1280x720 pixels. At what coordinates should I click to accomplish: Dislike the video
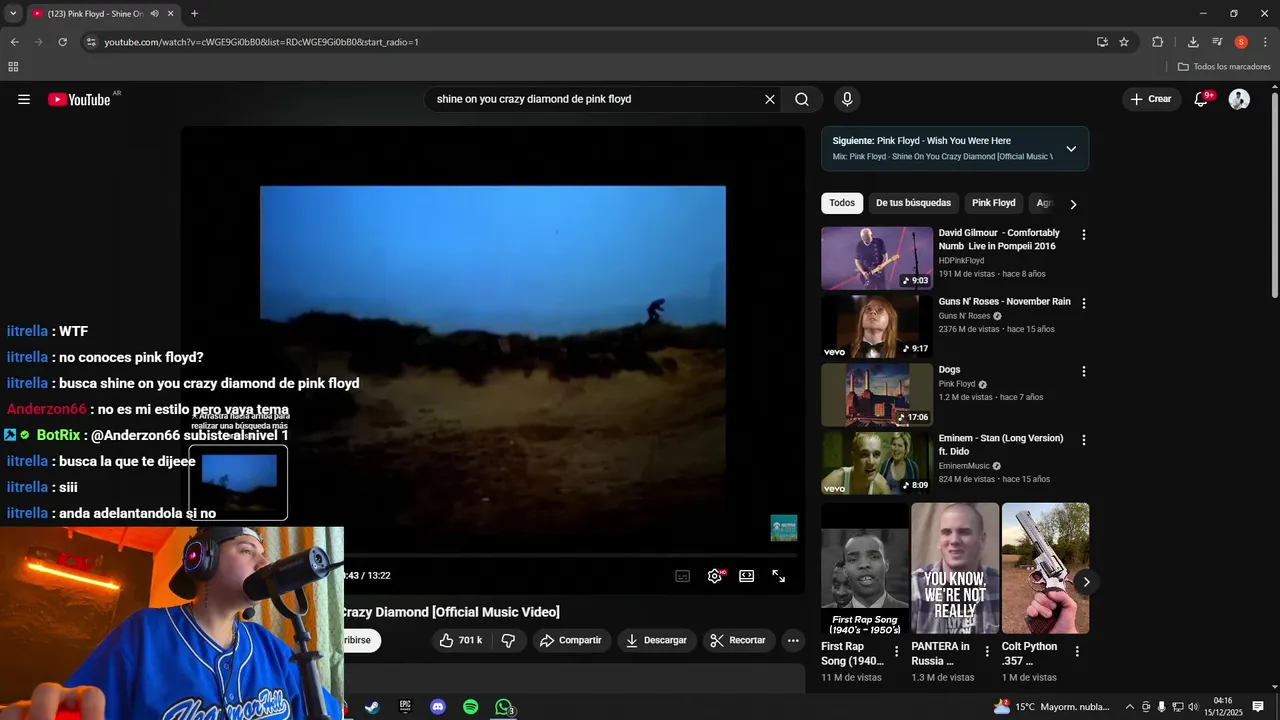click(508, 640)
